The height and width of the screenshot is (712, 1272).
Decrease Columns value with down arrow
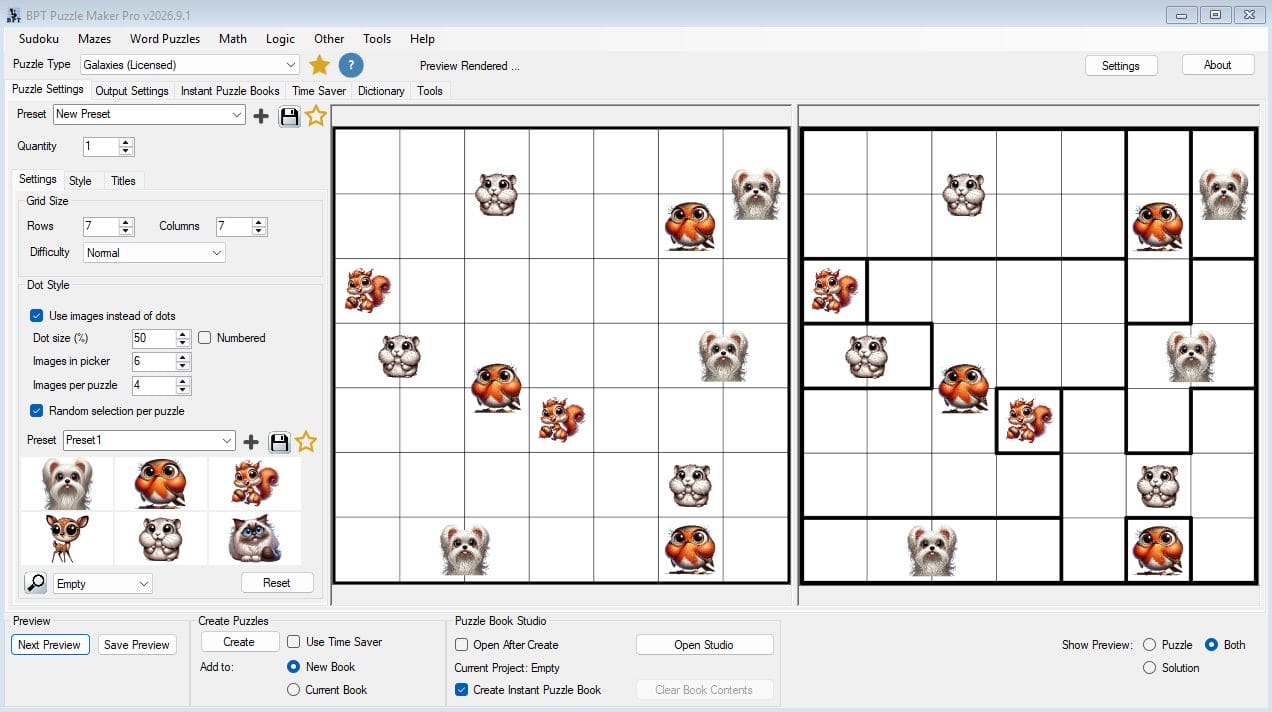[259, 231]
